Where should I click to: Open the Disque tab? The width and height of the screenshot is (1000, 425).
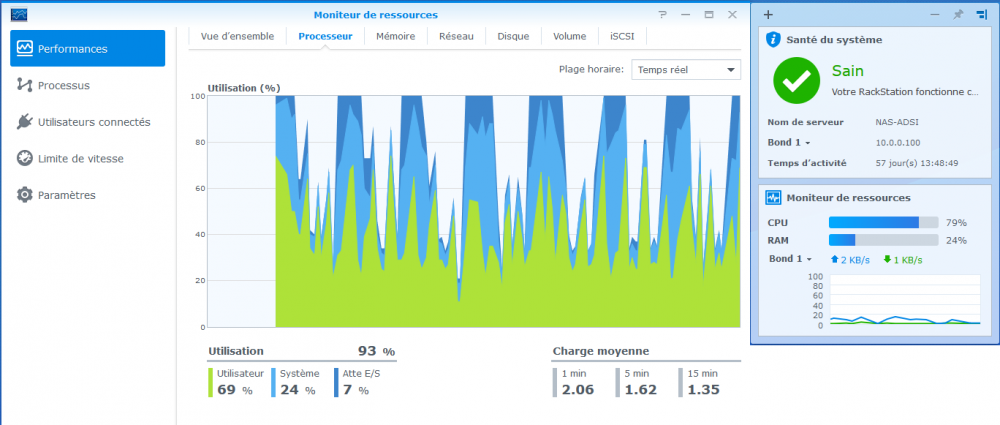[x=513, y=36]
